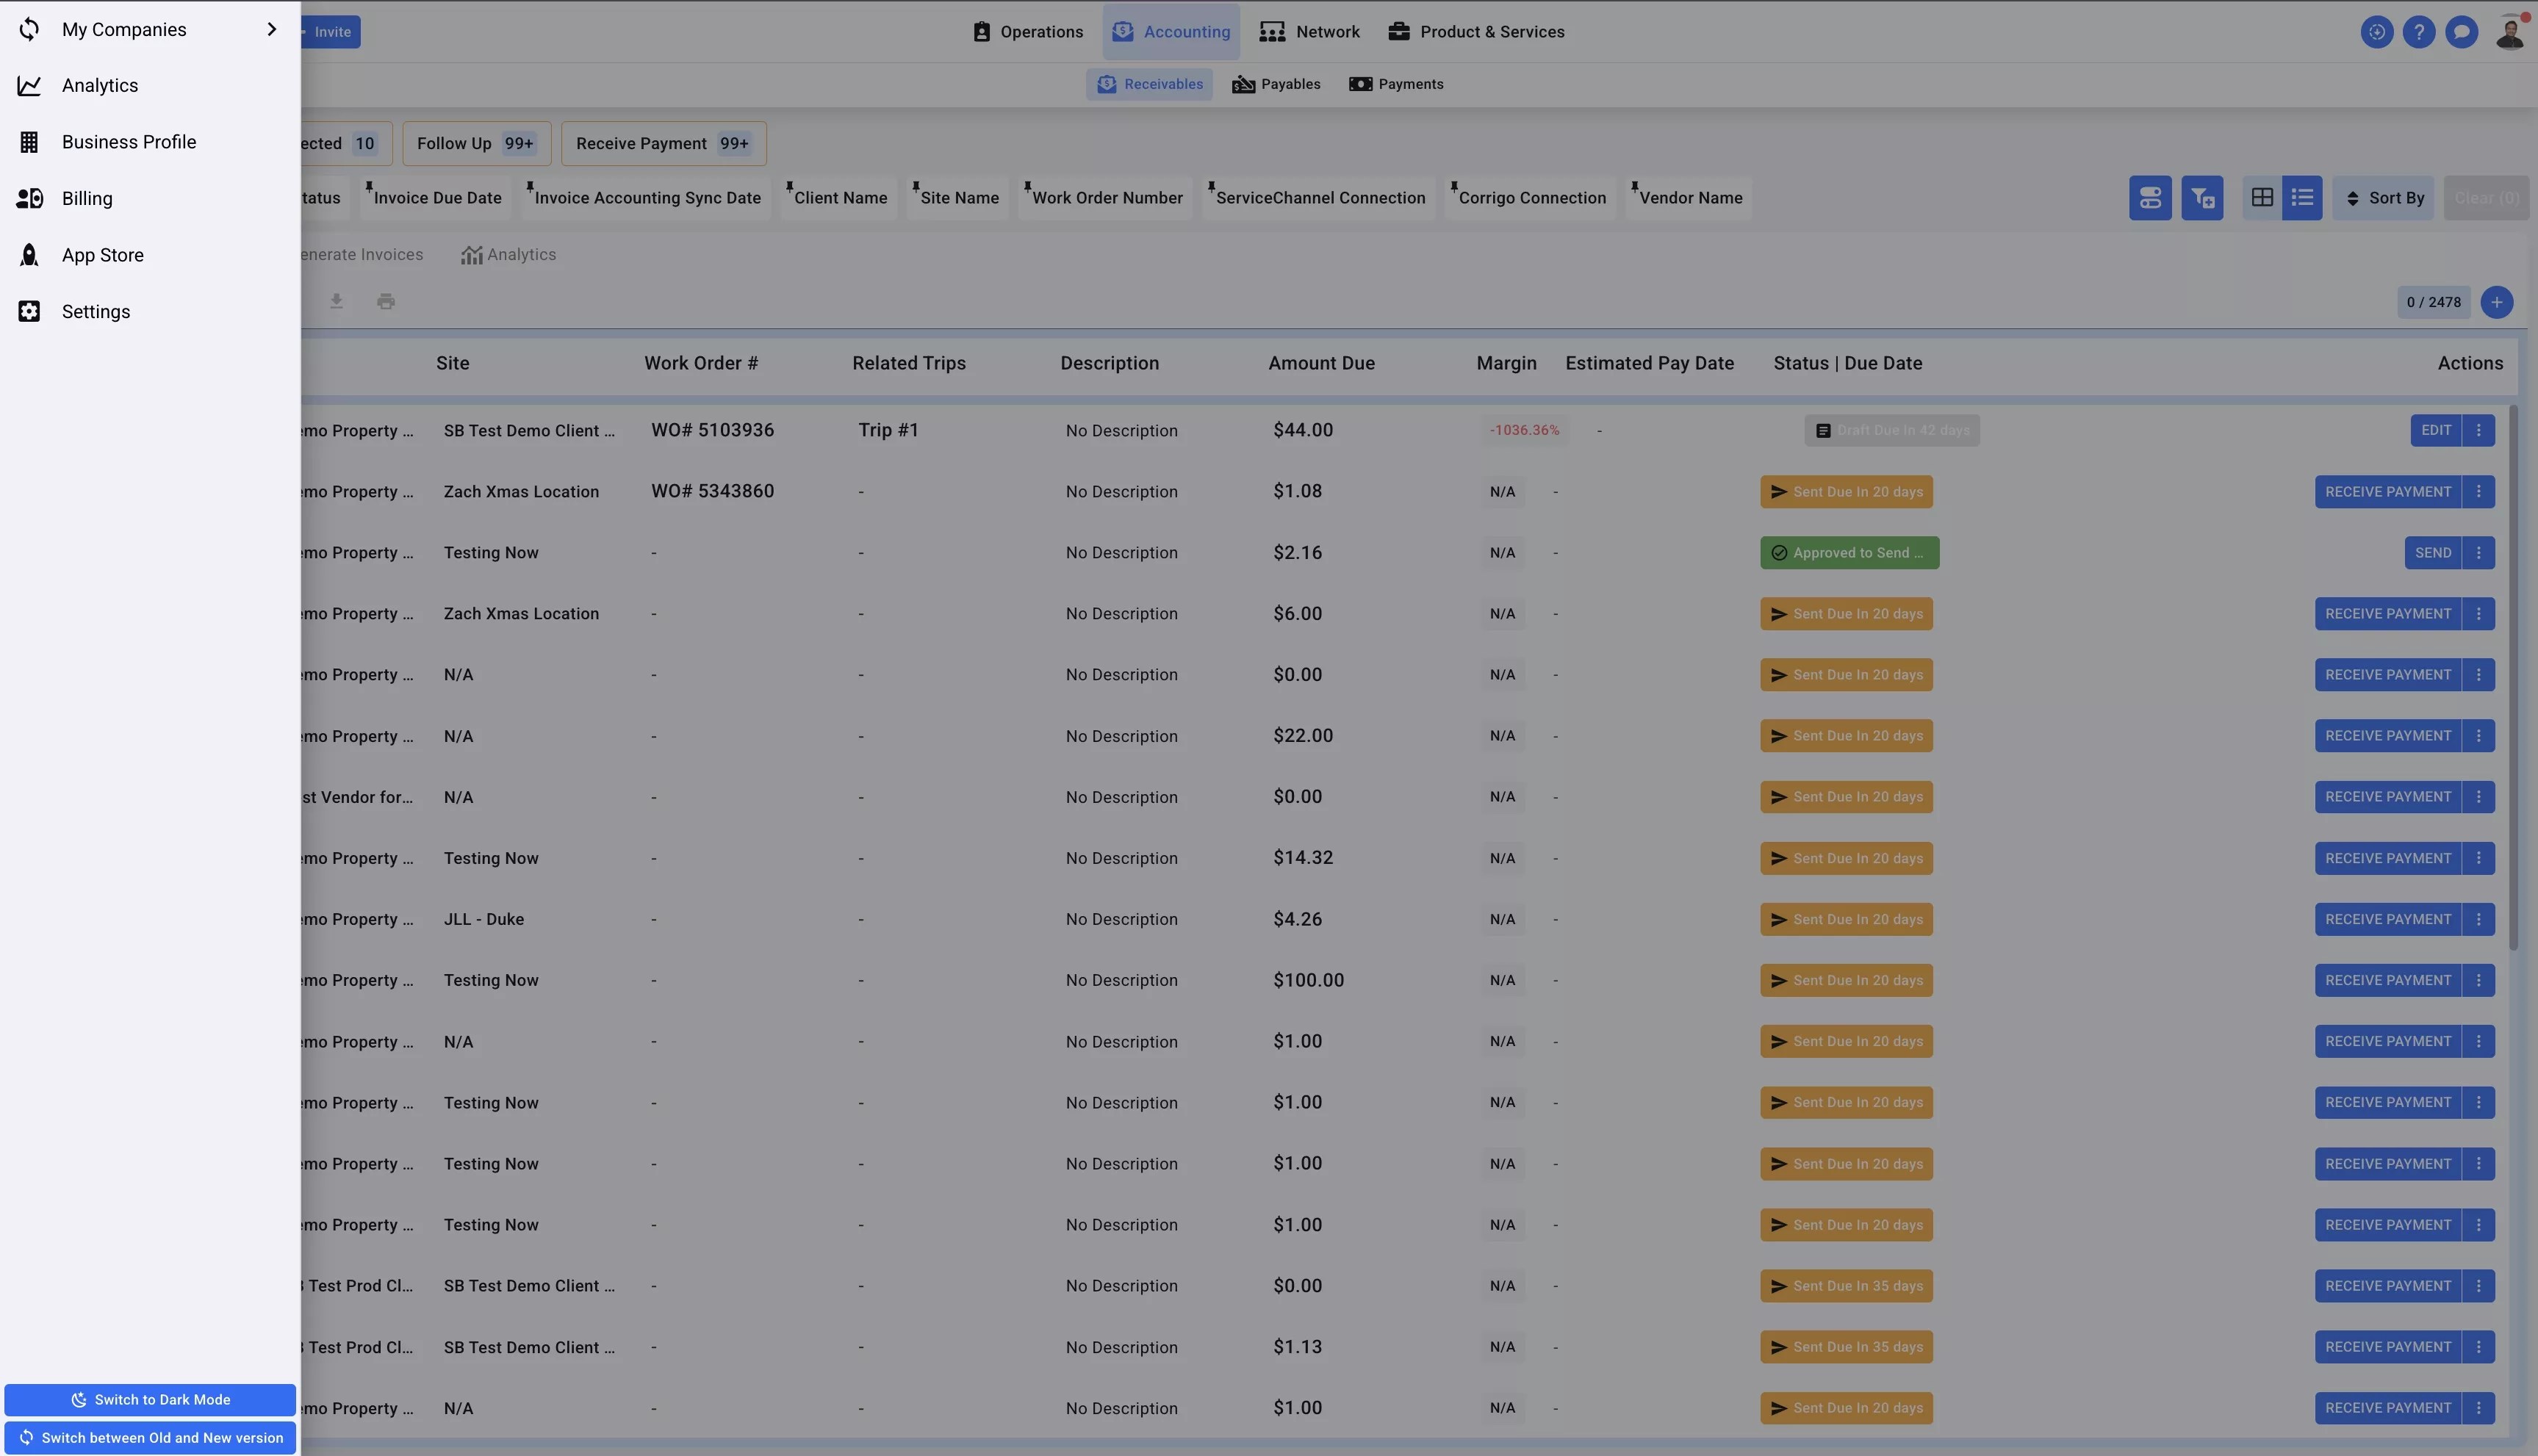Switch to the Payables tab
2538x1456 pixels.
click(x=1276, y=84)
